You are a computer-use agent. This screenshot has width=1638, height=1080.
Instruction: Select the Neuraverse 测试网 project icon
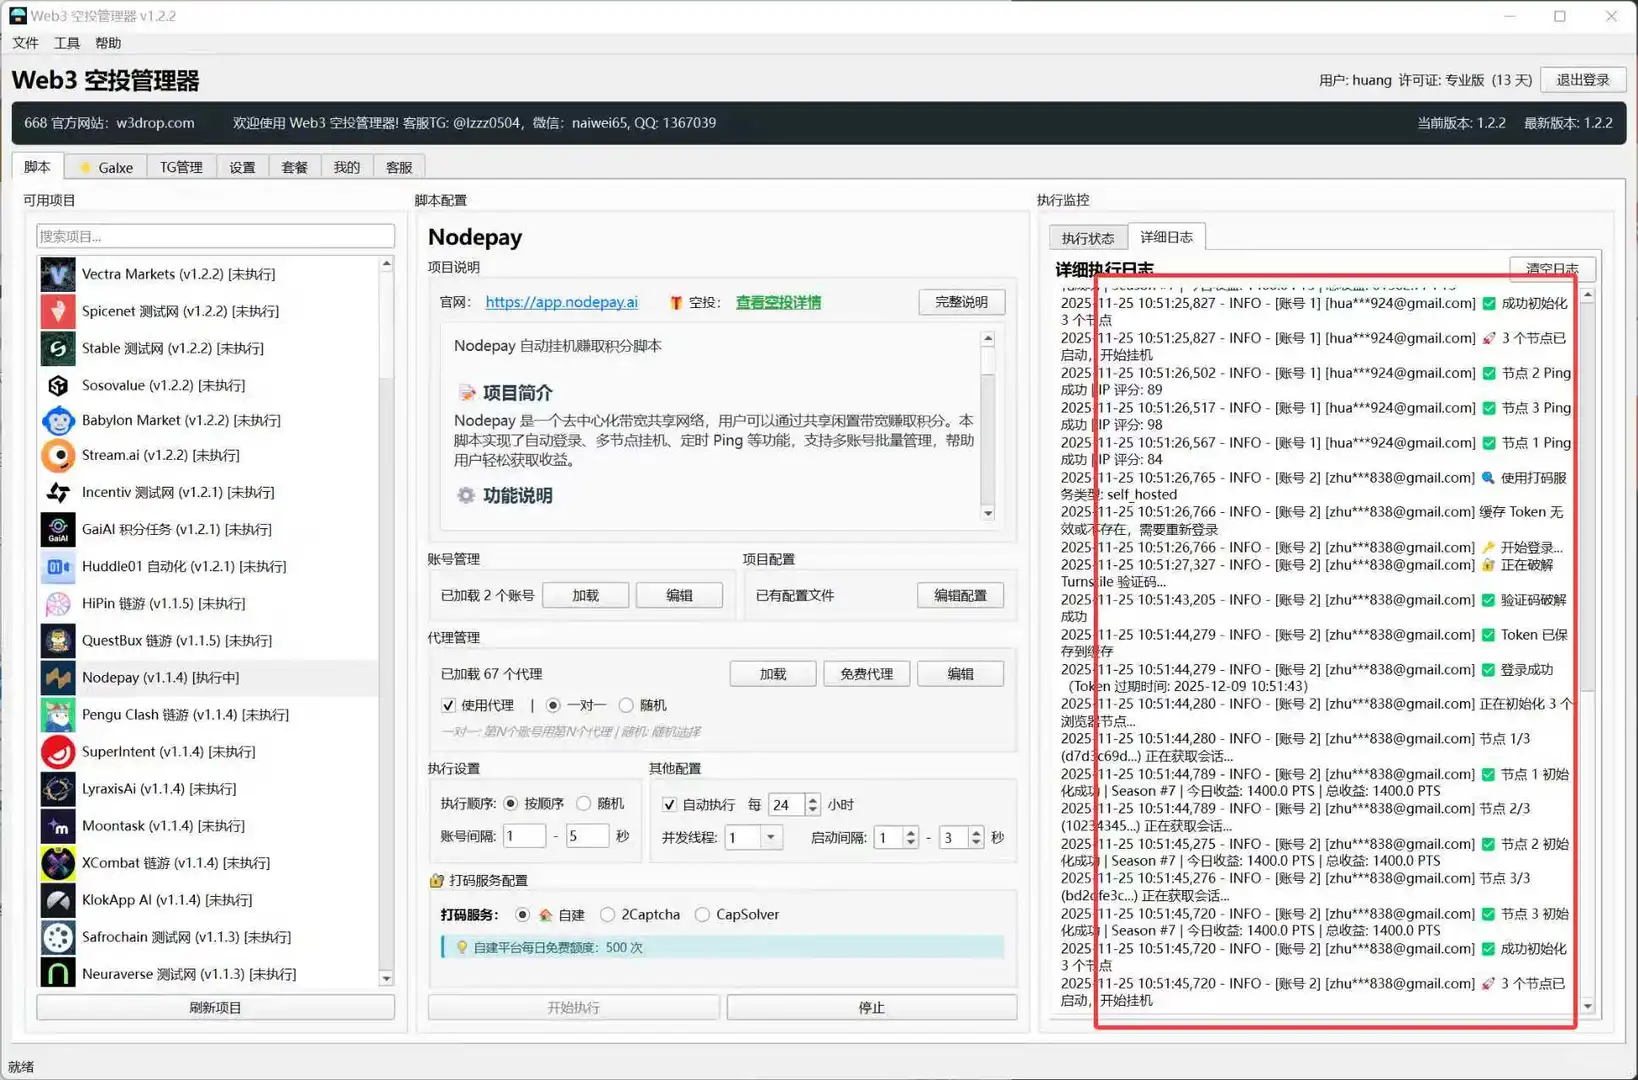[x=58, y=973]
